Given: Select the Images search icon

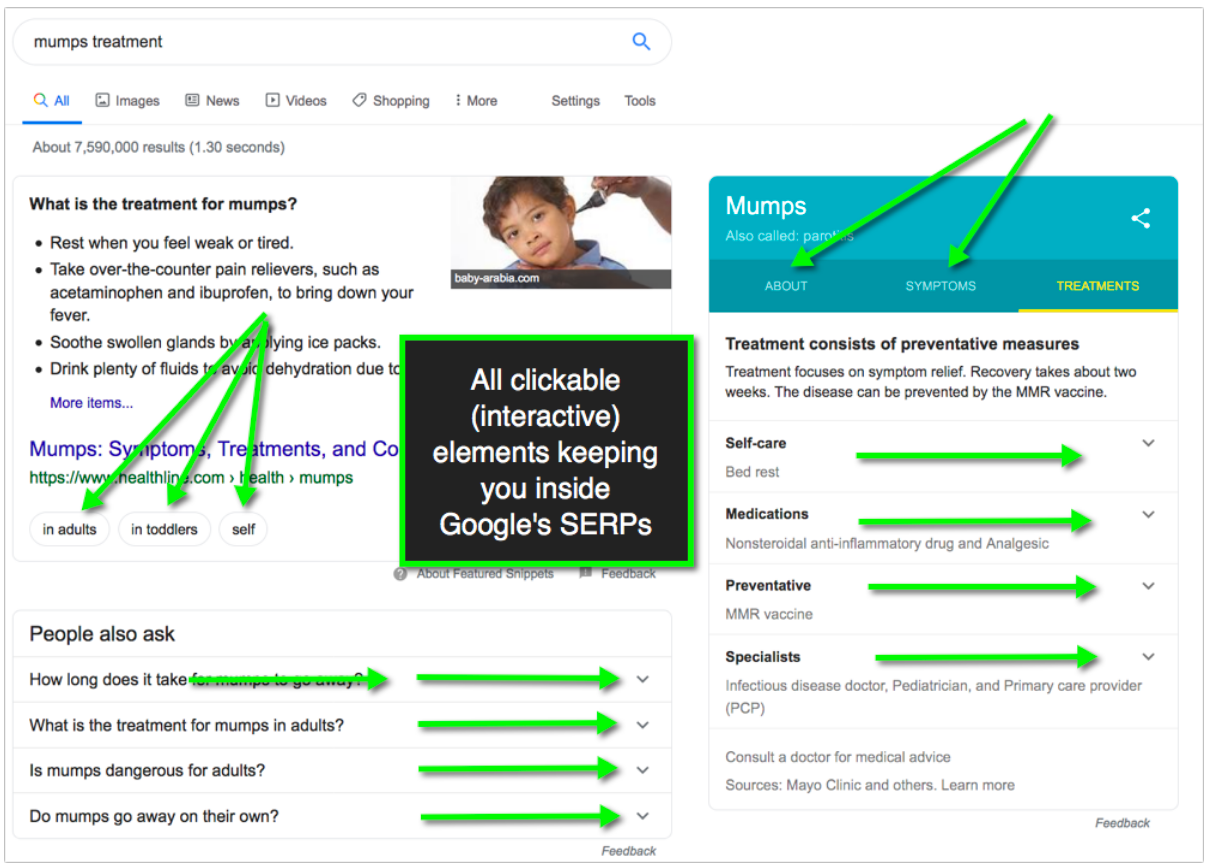Looking at the screenshot, I should click(104, 100).
